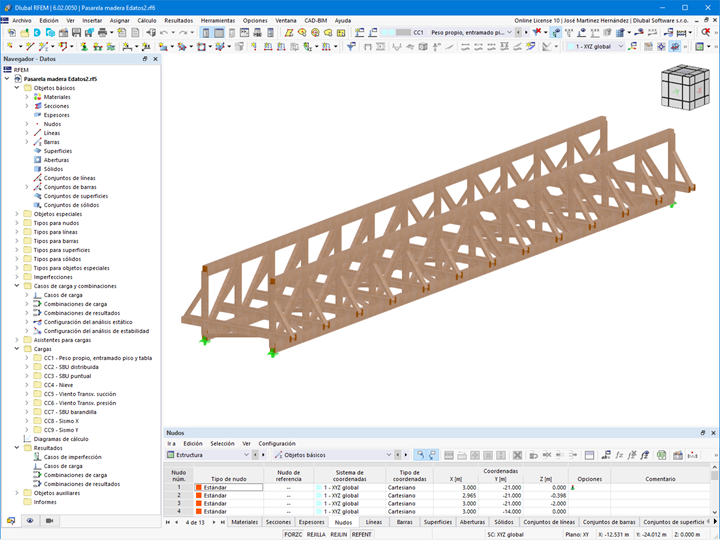
Task: Toggle REJILLA status bar button
Action: 316,534
